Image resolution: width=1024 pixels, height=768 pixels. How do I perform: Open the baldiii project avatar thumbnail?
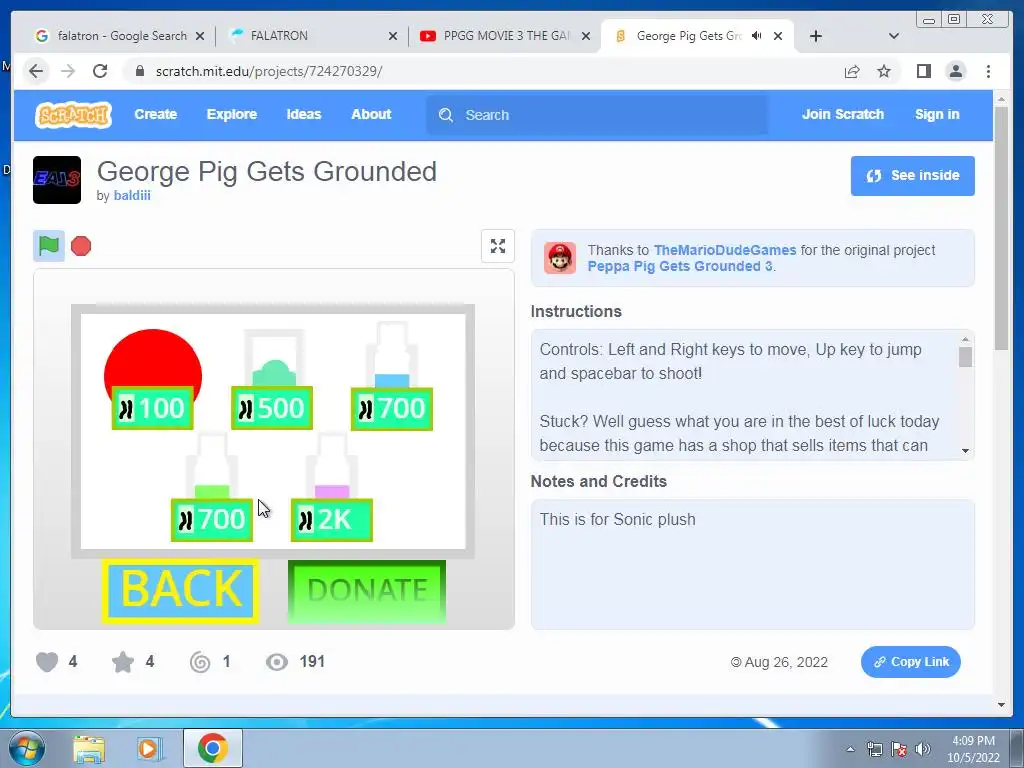click(57, 180)
